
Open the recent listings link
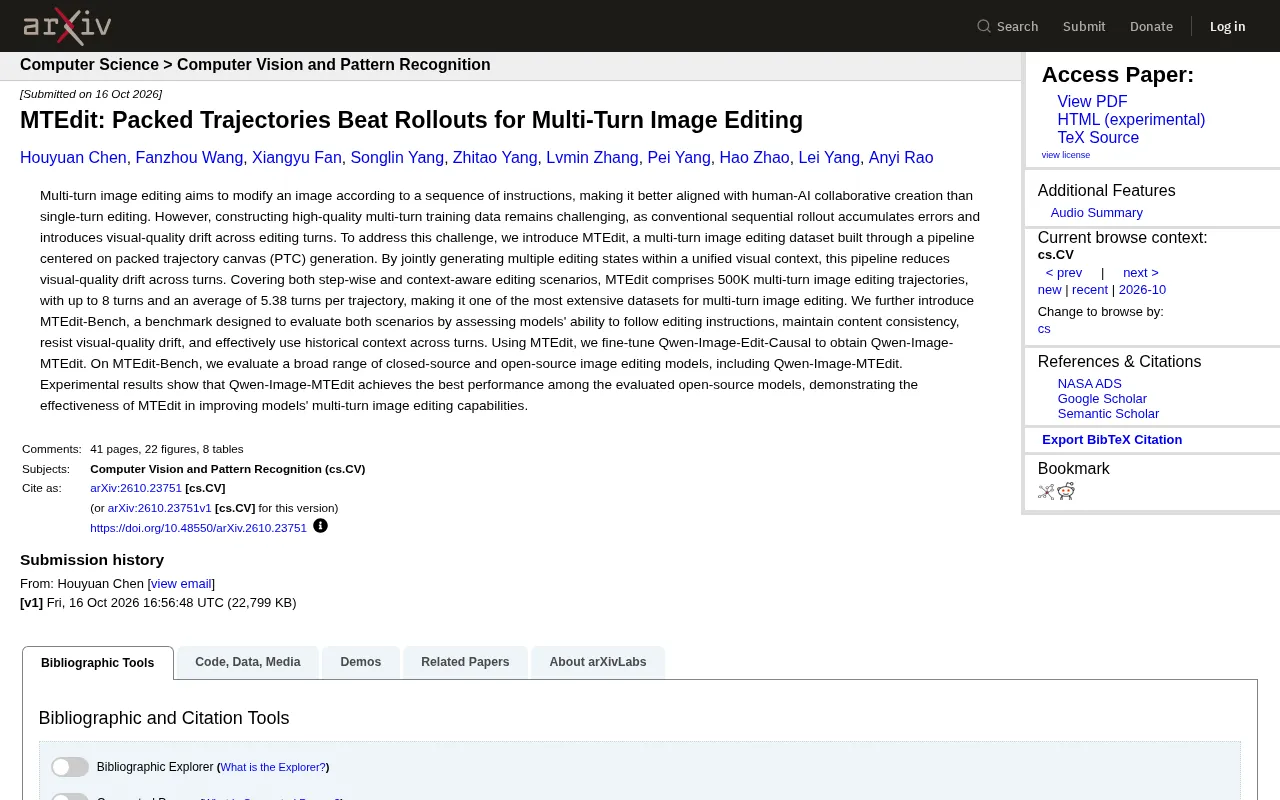pos(1090,290)
